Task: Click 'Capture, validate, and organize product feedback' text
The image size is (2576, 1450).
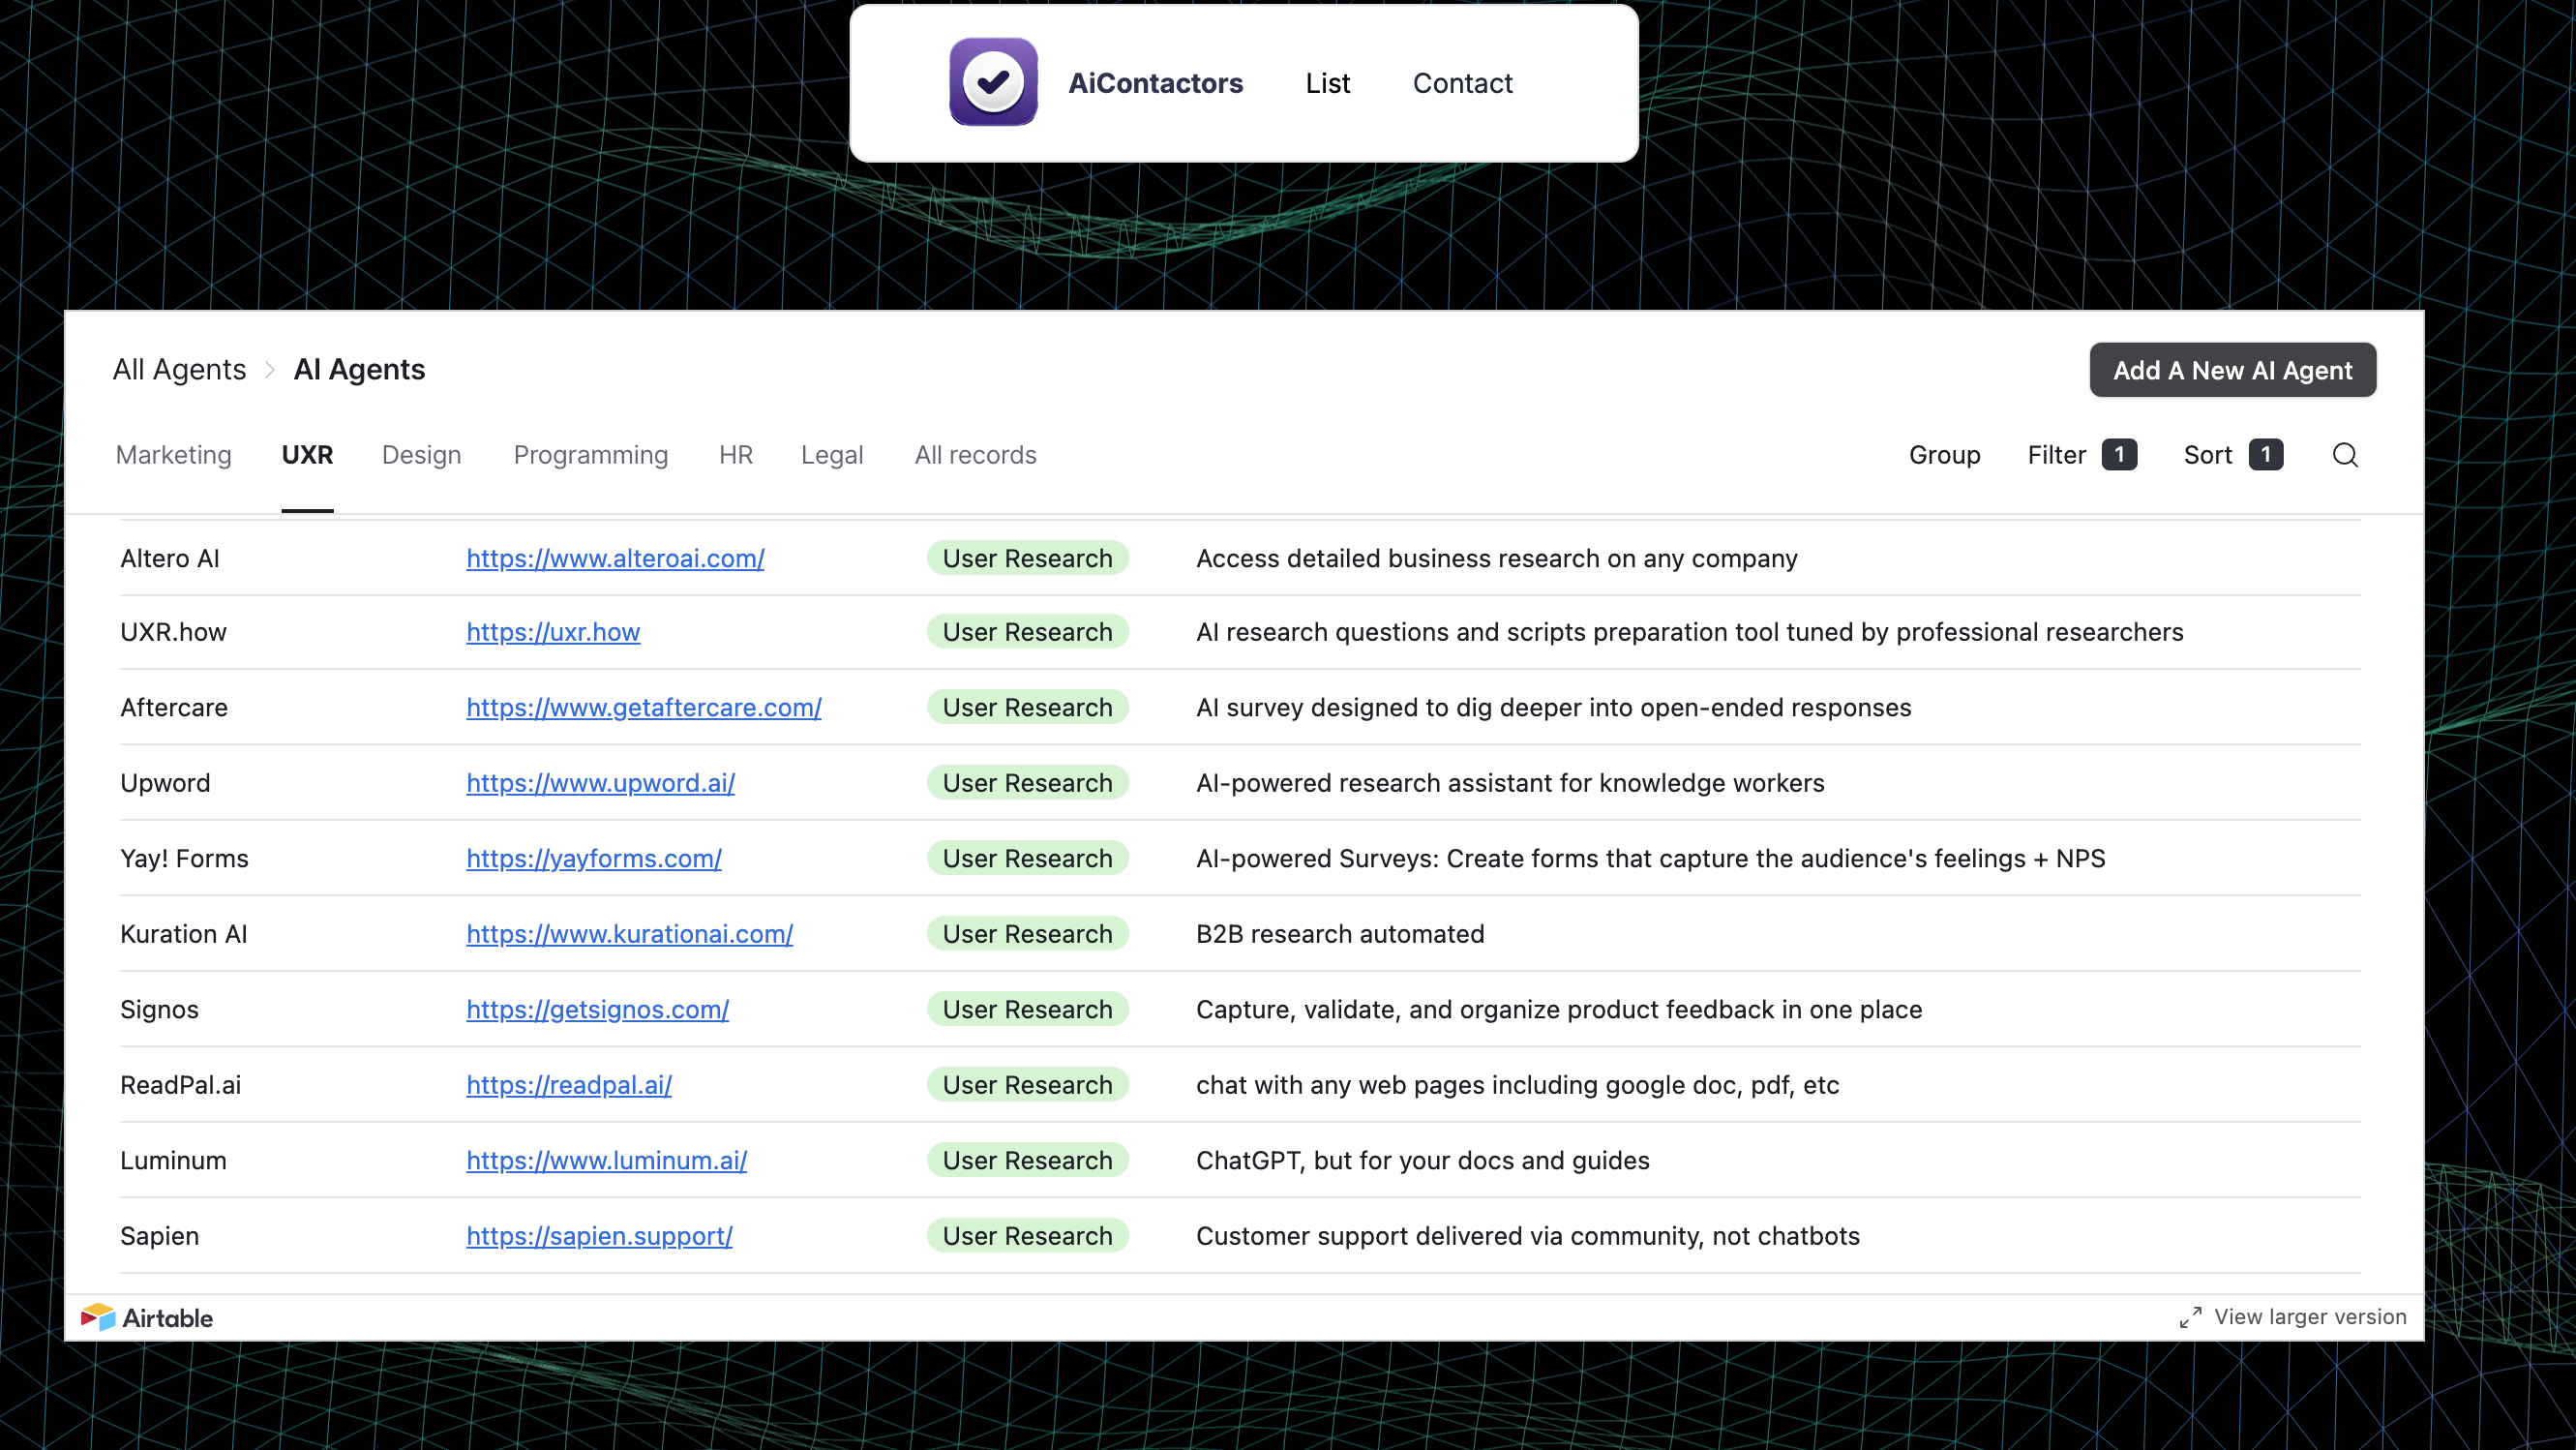Action: (1558, 1009)
